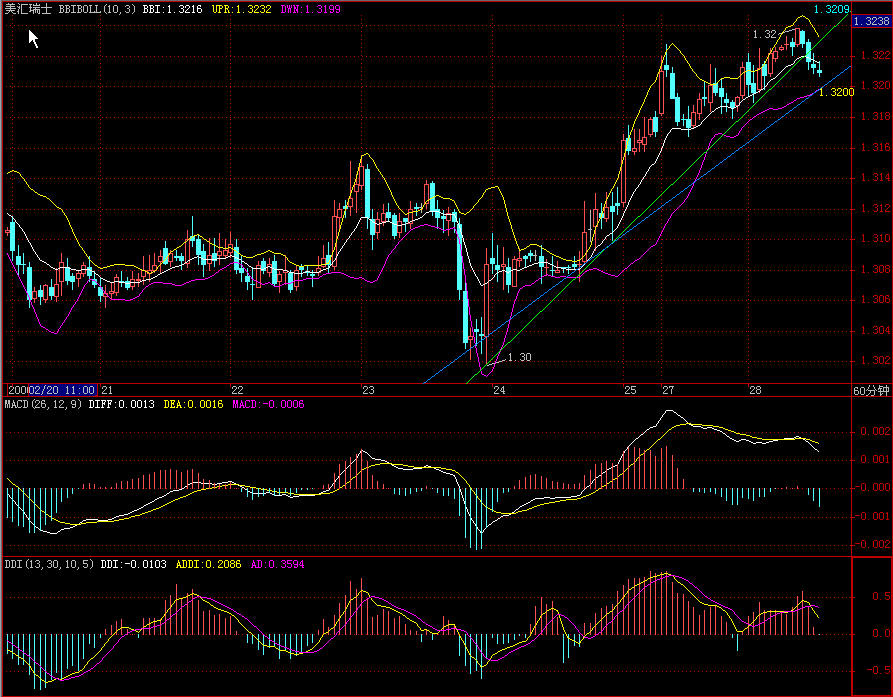Viewport: 893px width, 697px height.
Task: Click the 1.306 price axis label
Action: (875, 300)
